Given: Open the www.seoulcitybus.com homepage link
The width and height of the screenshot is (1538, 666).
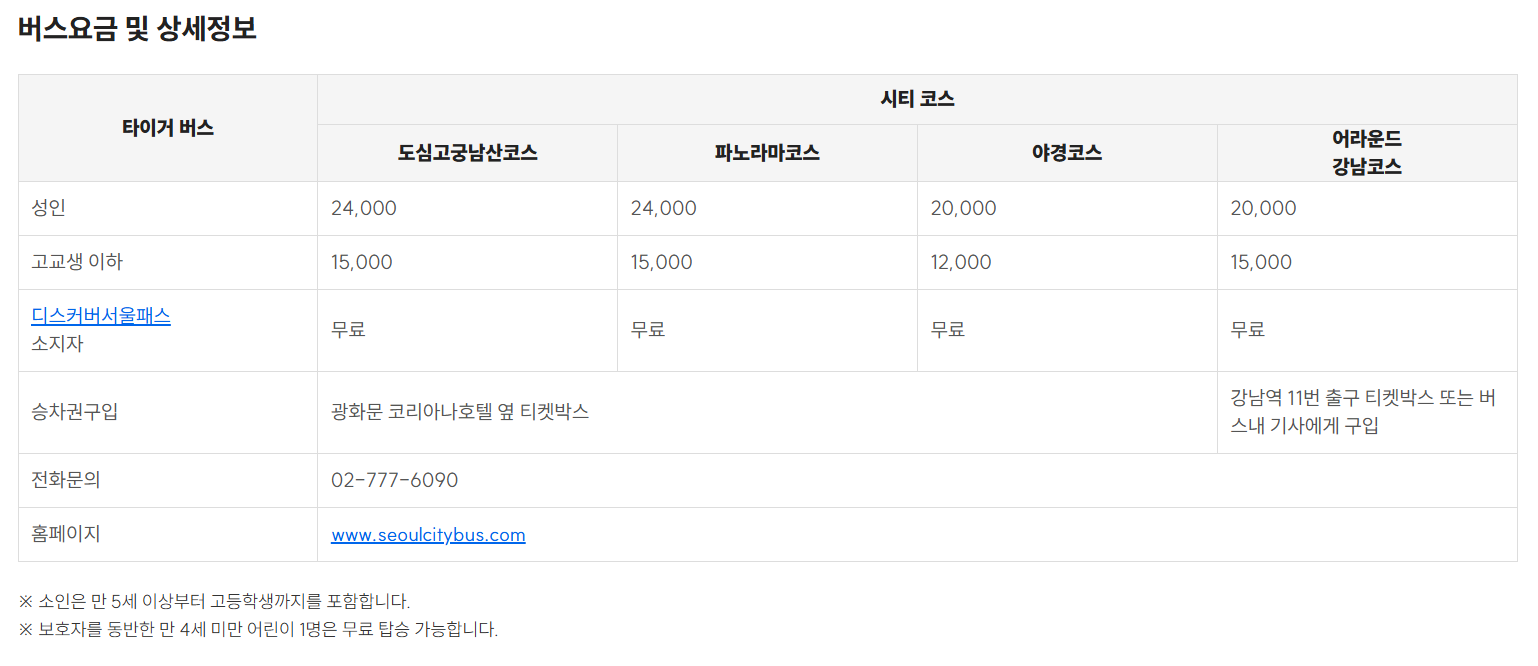Looking at the screenshot, I should [428, 535].
